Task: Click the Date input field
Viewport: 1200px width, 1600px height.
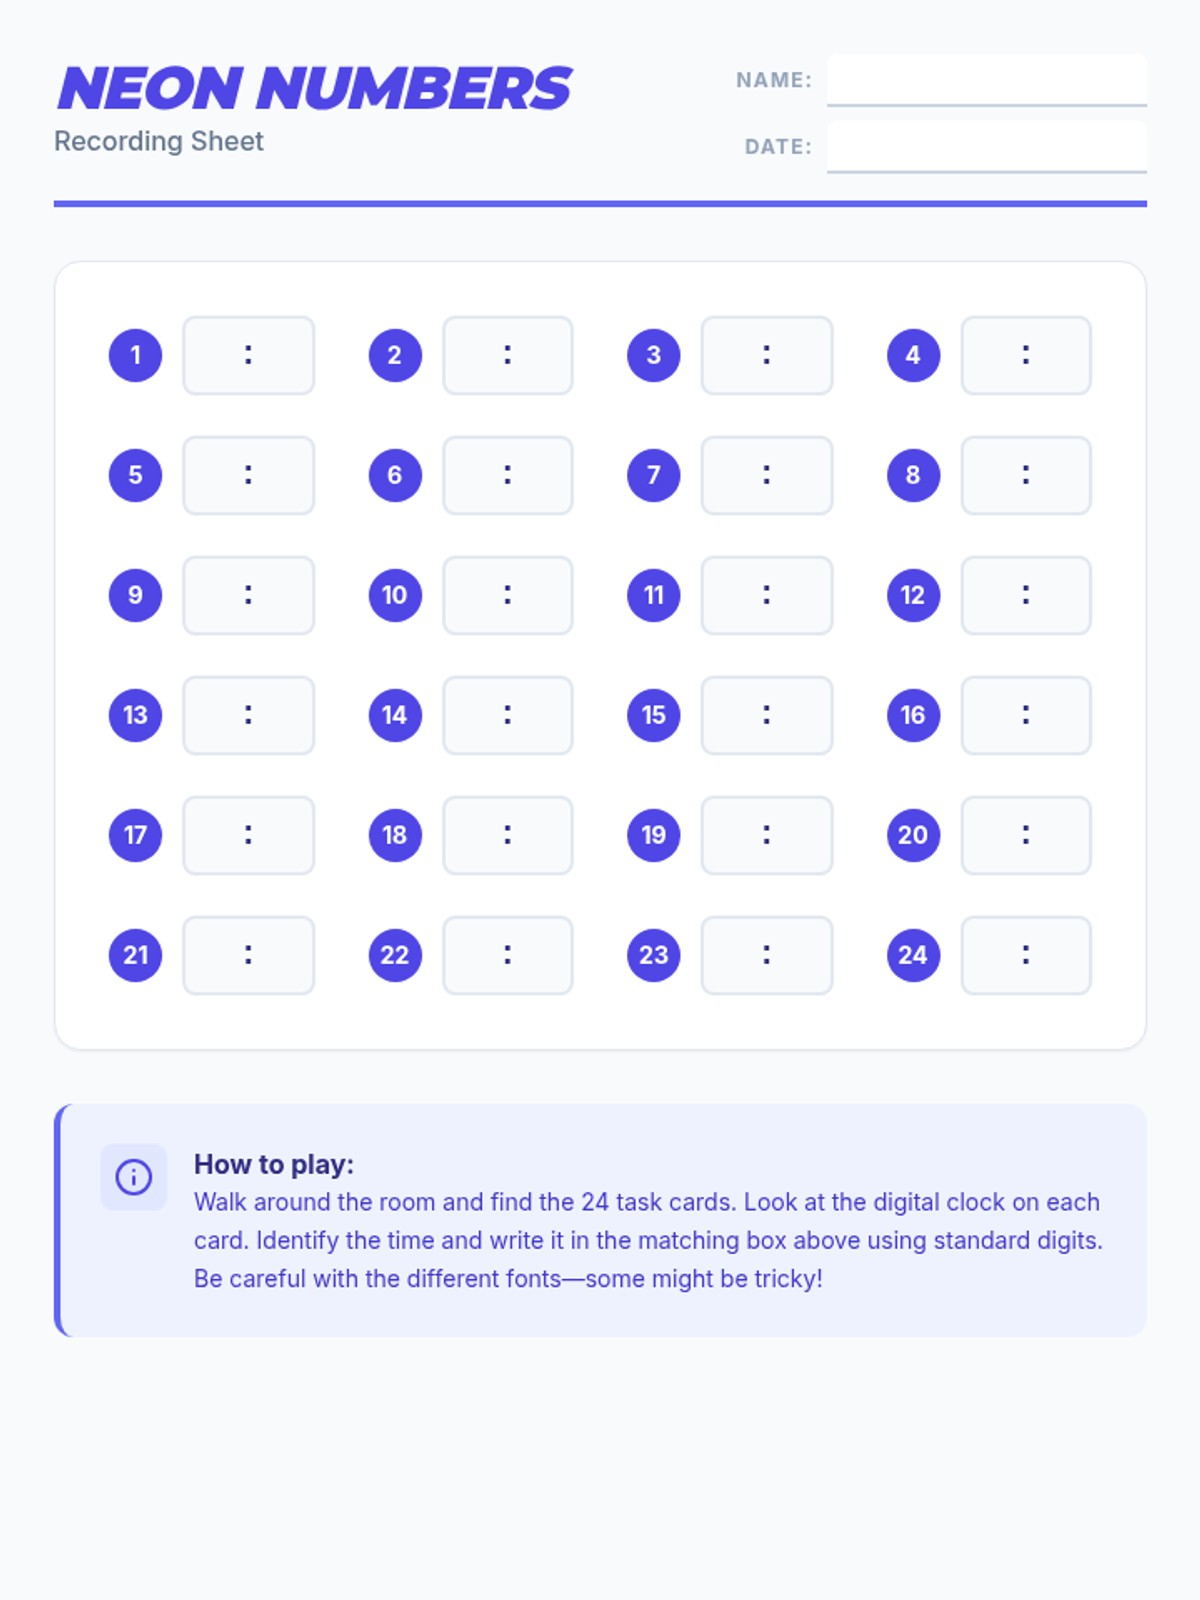Action: 986,146
